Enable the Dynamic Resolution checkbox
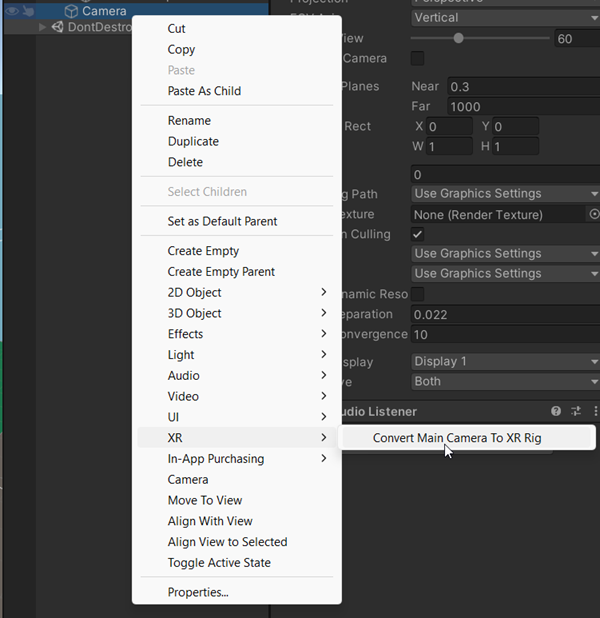Viewport: 600px width, 618px height. point(418,294)
